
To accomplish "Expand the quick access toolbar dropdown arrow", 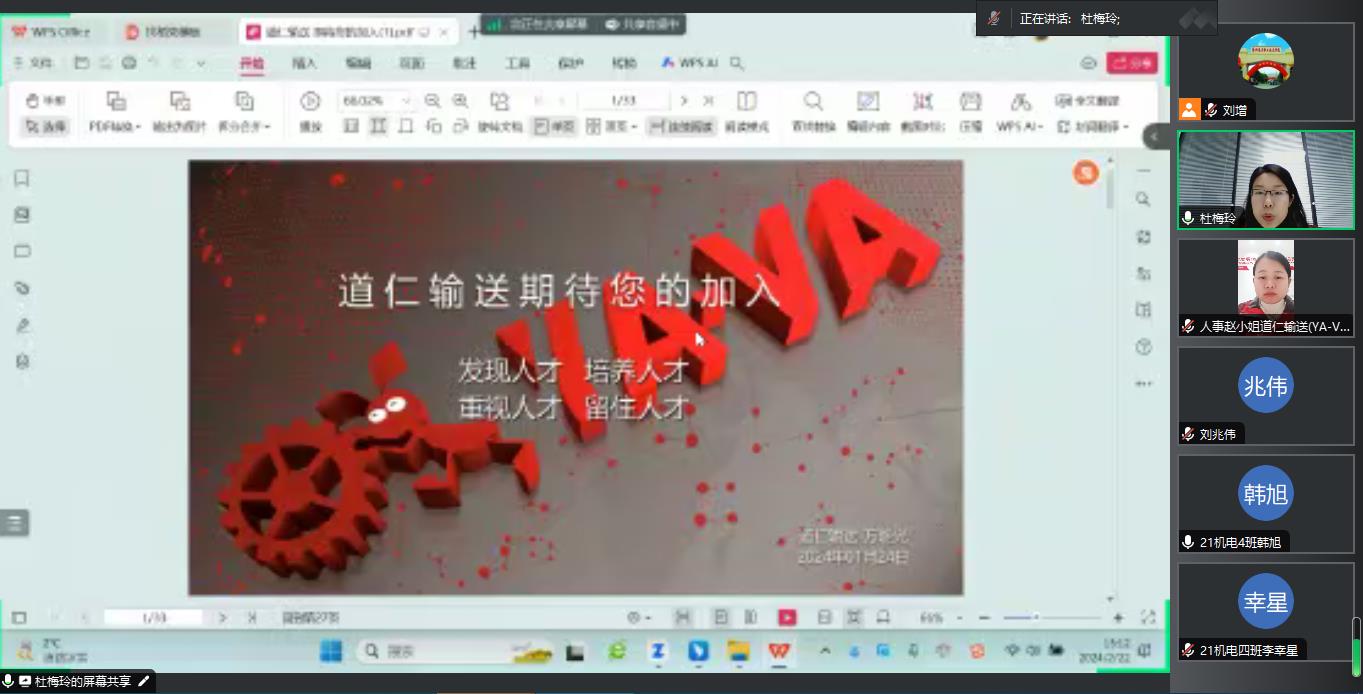I will click(201, 63).
